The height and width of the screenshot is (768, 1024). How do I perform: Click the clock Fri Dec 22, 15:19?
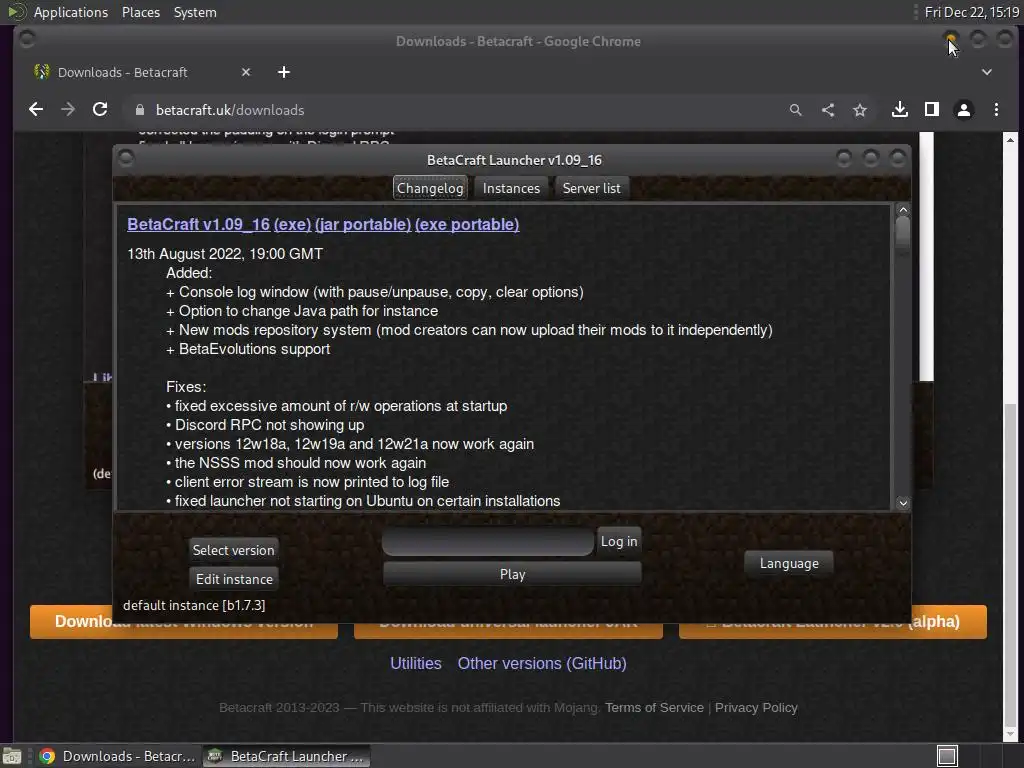(972, 12)
